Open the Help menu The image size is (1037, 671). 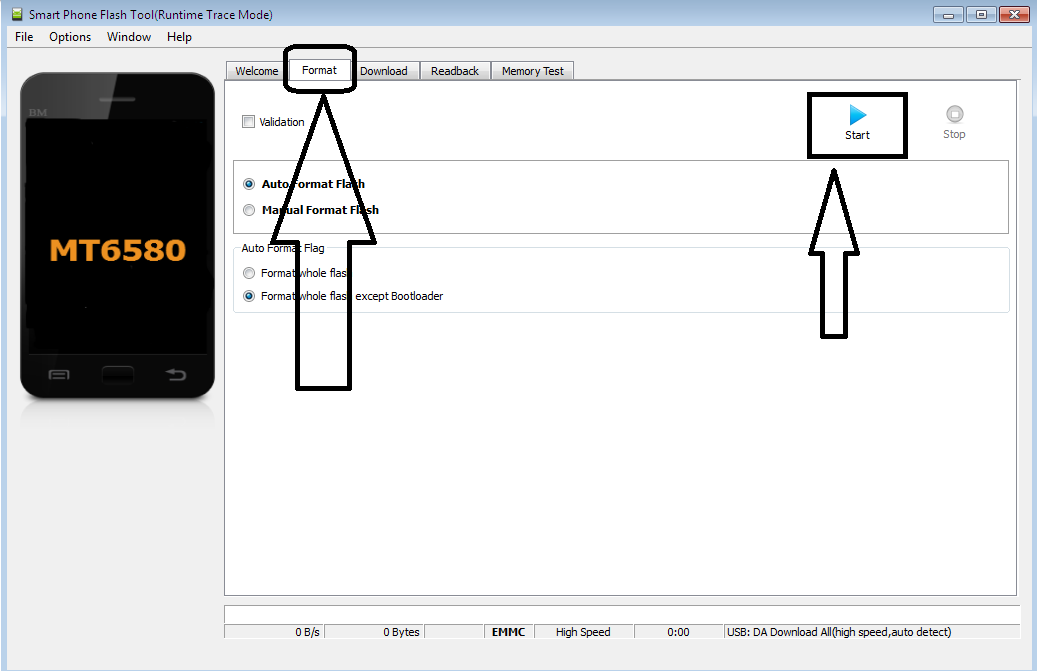[179, 37]
